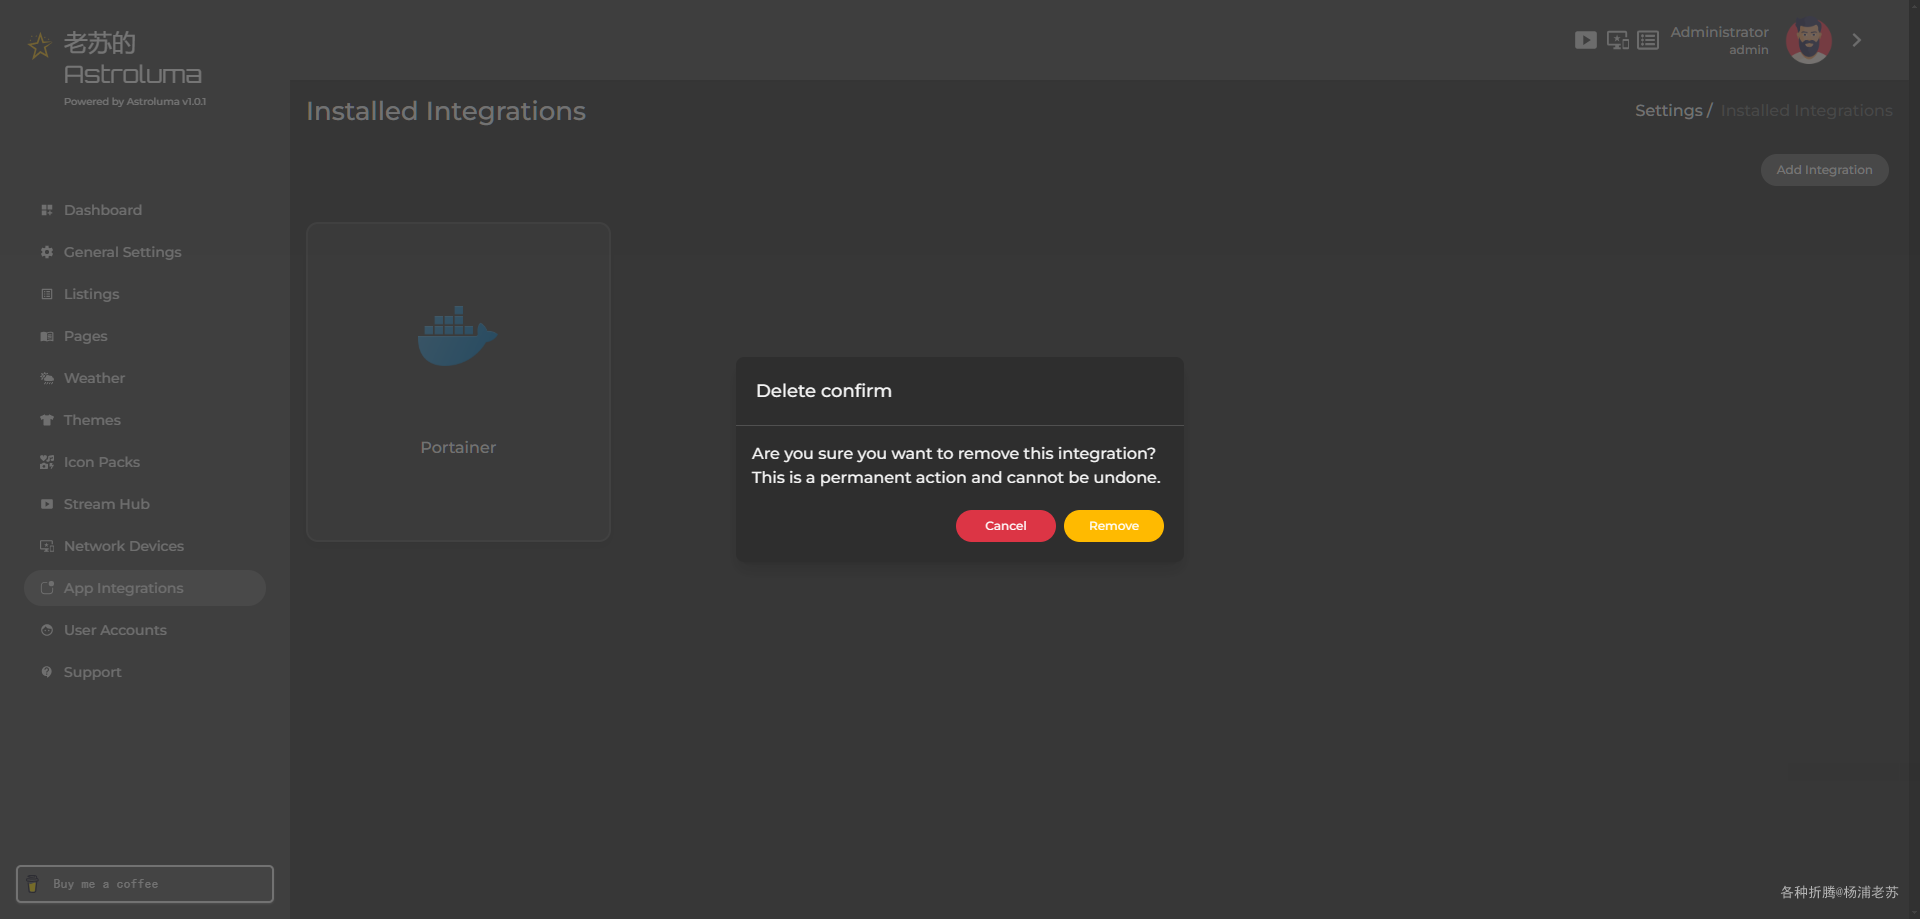Click the User Accounts icon
1920x919 pixels.
[x=47, y=630]
